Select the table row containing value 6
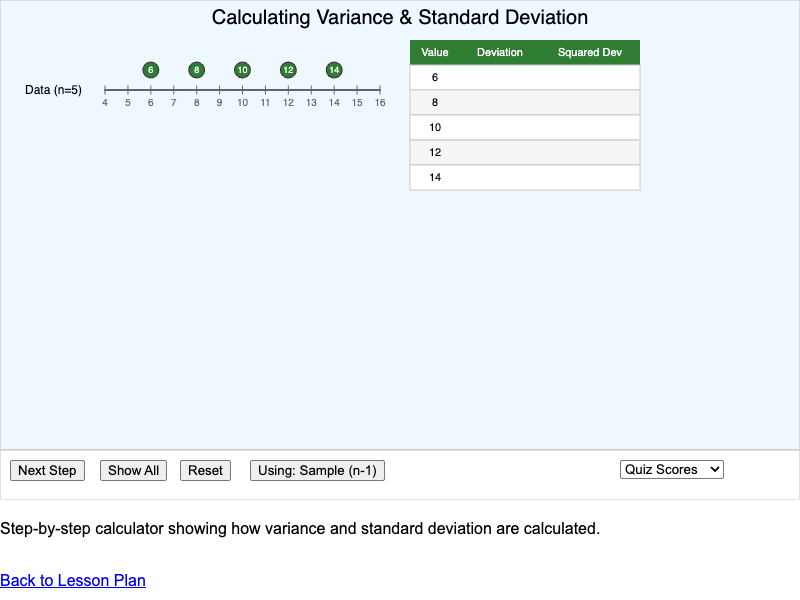The height and width of the screenshot is (600, 800). (525, 77)
